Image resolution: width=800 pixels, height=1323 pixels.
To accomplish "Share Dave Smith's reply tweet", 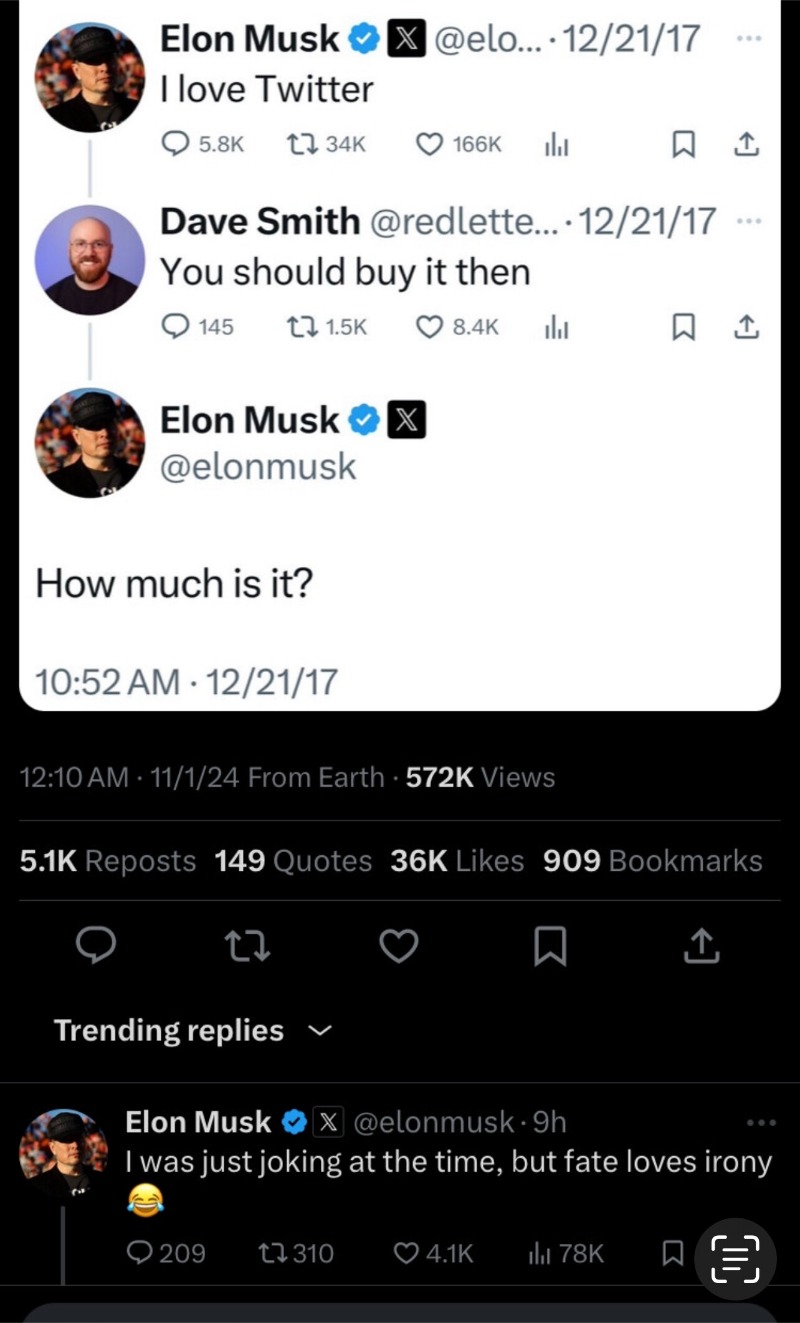I will 746,327.
